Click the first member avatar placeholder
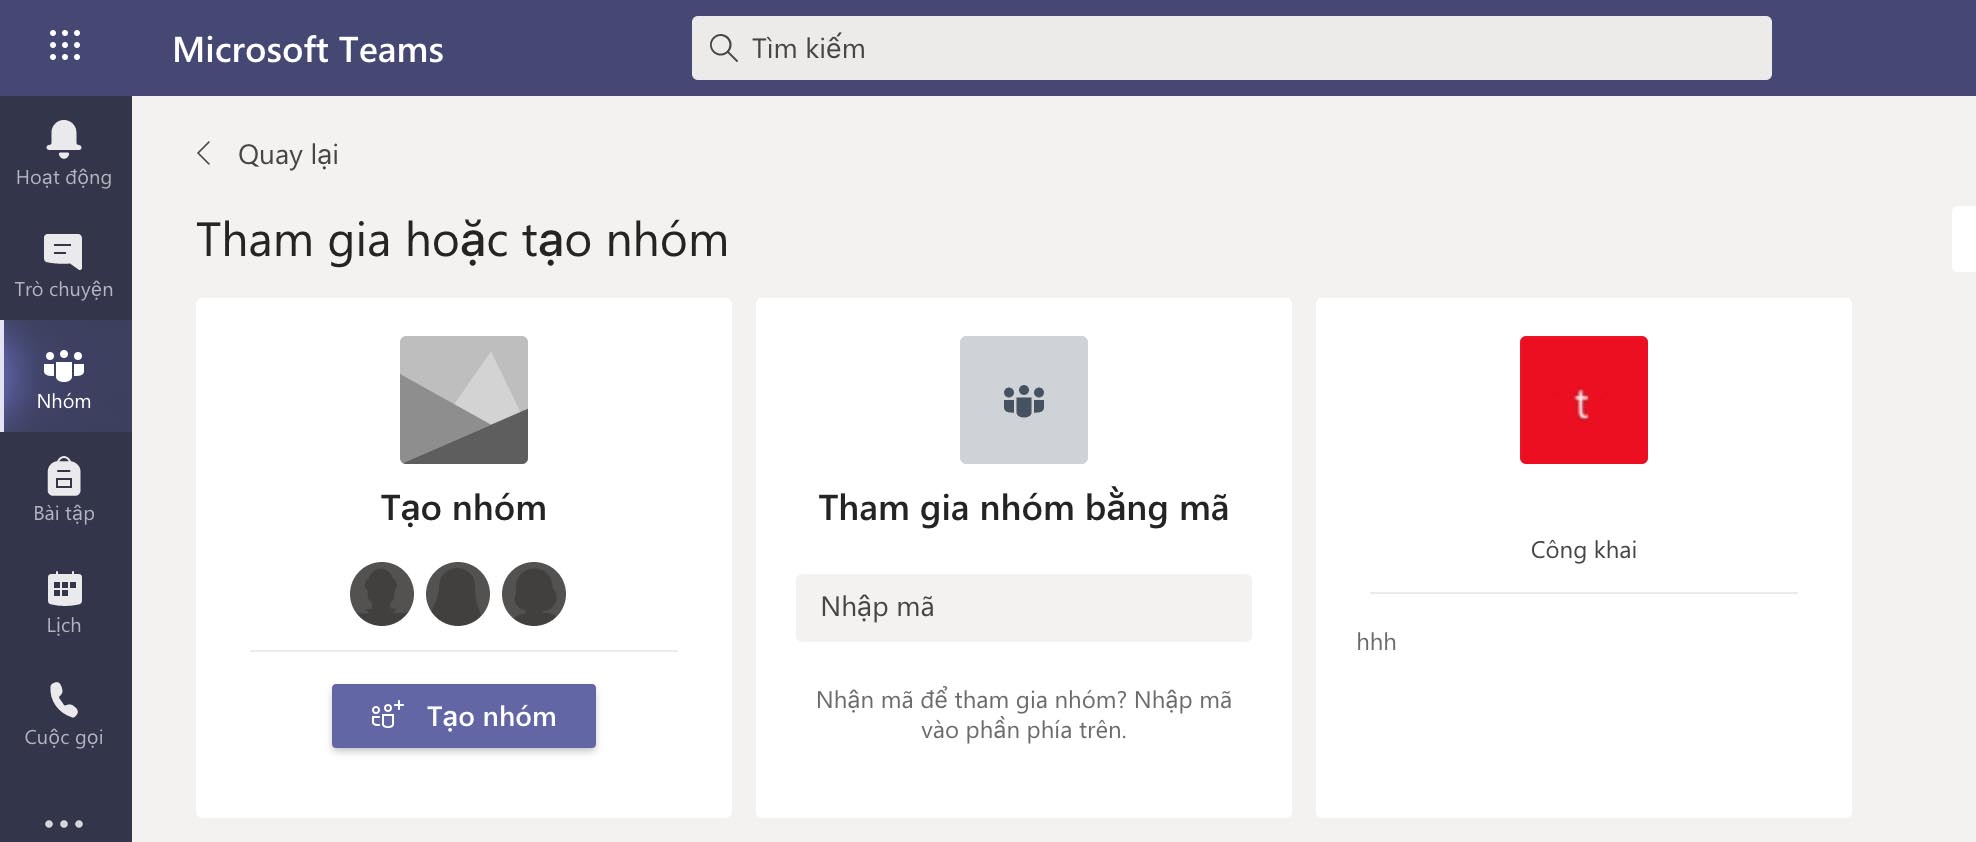 (382, 594)
